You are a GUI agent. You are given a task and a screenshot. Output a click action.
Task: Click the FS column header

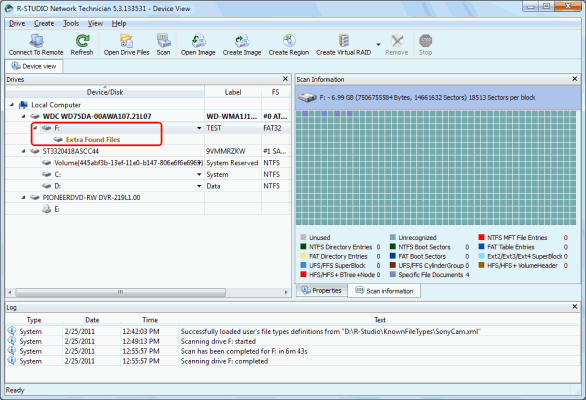coord(275,92)
